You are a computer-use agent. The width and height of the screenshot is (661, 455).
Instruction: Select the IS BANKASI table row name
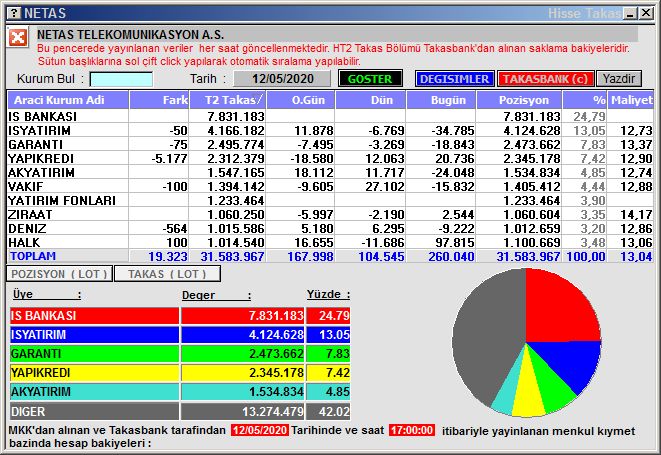click(x=43, y=116)
